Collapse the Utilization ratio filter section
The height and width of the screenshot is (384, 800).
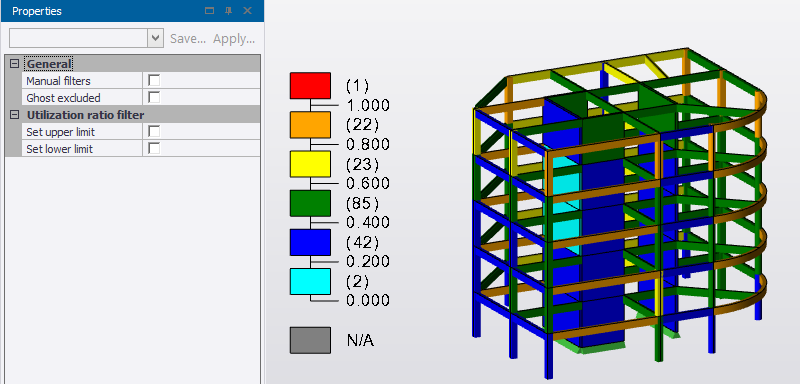[x=14, y=114]
